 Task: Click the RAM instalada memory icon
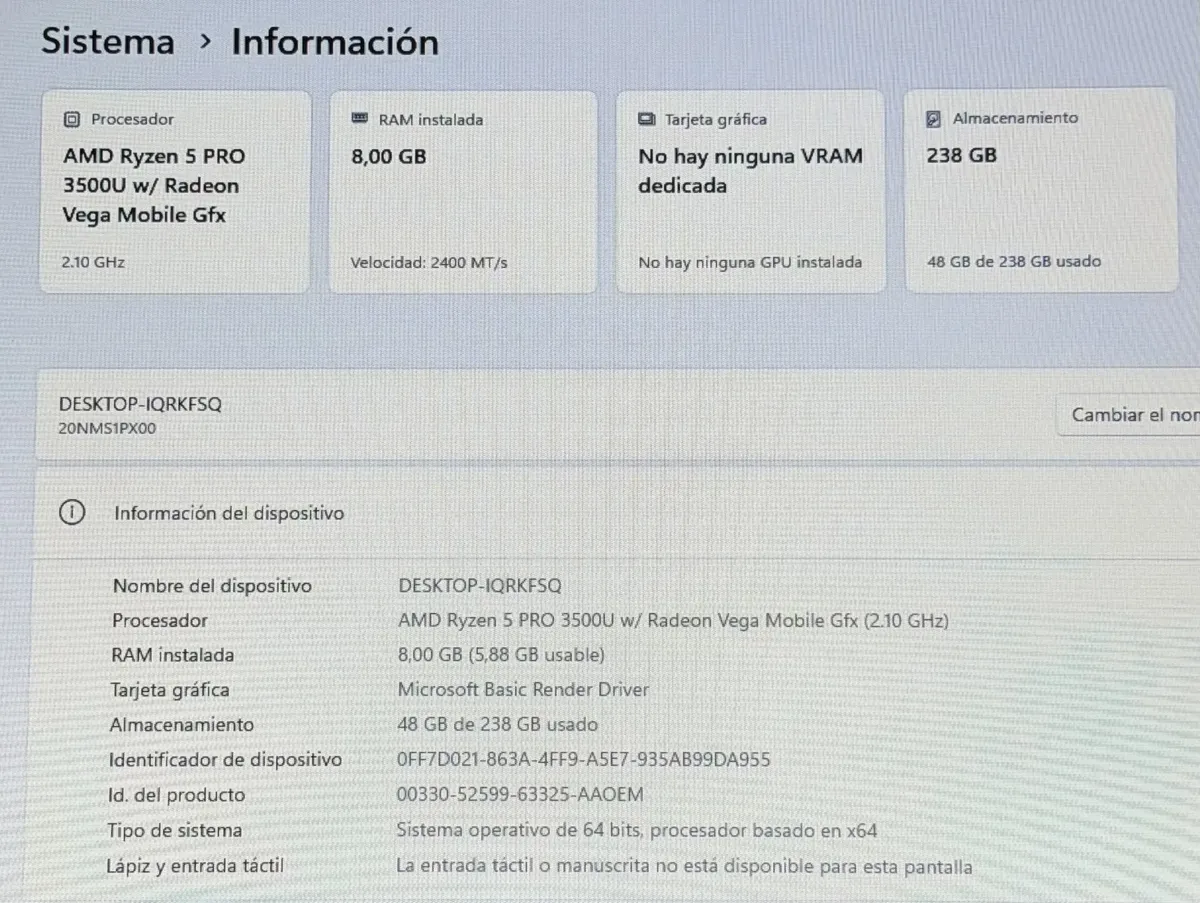click(x=360, y=119)
